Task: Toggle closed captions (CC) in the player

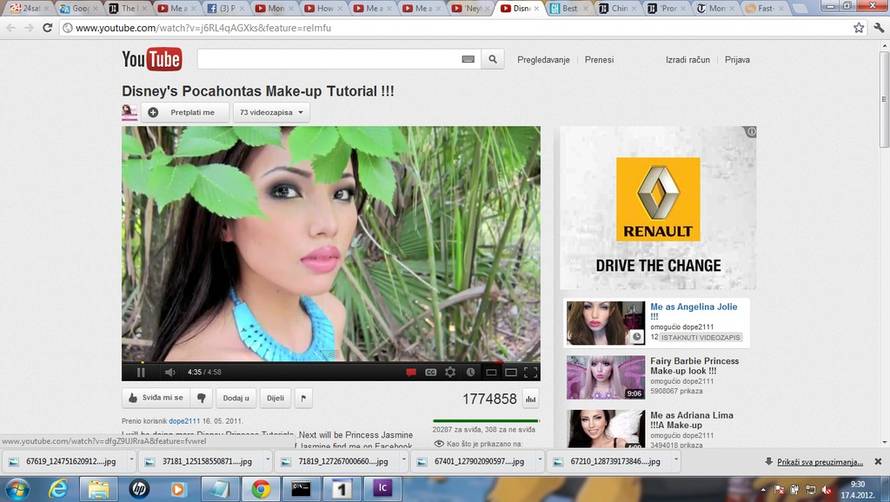Action: click(x=431, y=373)
